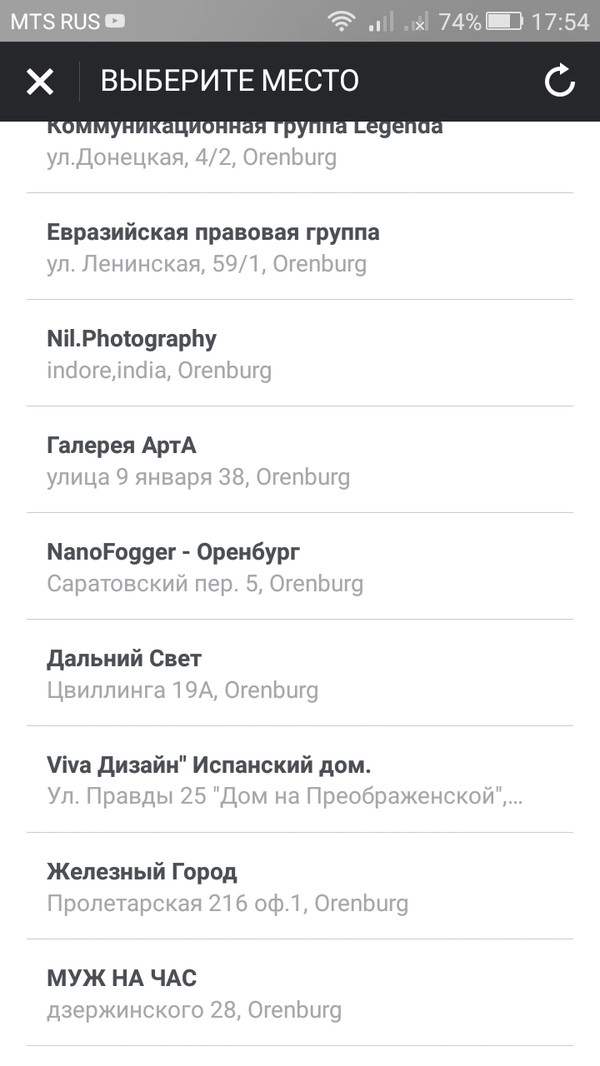This screenshot has height=1066, width=600.
Task: Choose Дальний Свет on Цвиллинга 19А
Action: tap(124, 658)
